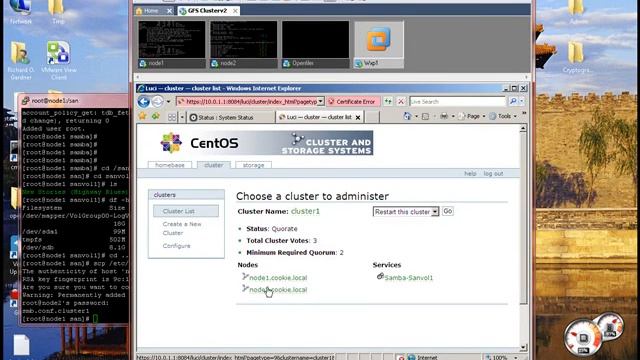Click the Richard O. Gardner desktop folder icon

20,61
